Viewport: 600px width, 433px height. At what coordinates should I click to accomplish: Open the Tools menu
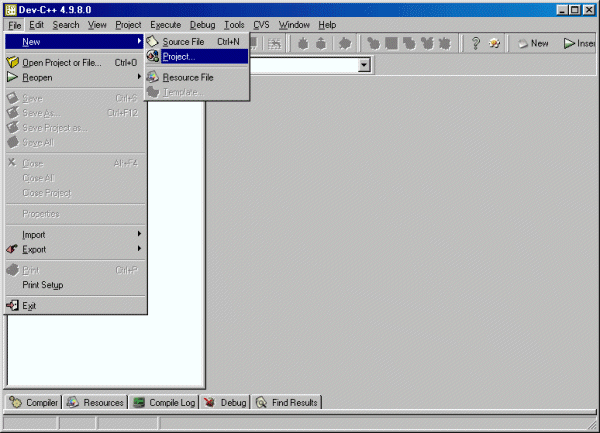tap(234, 25)
